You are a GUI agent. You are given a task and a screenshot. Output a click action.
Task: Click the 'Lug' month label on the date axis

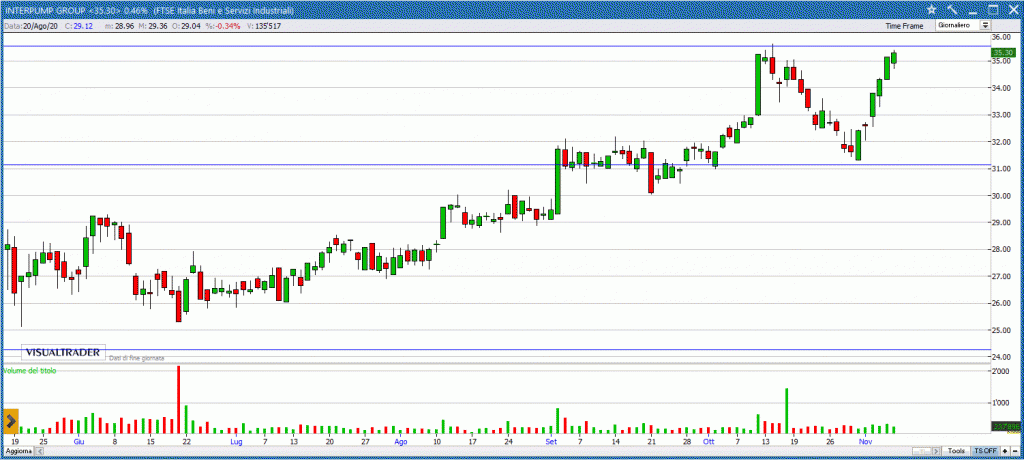[236, 442]
